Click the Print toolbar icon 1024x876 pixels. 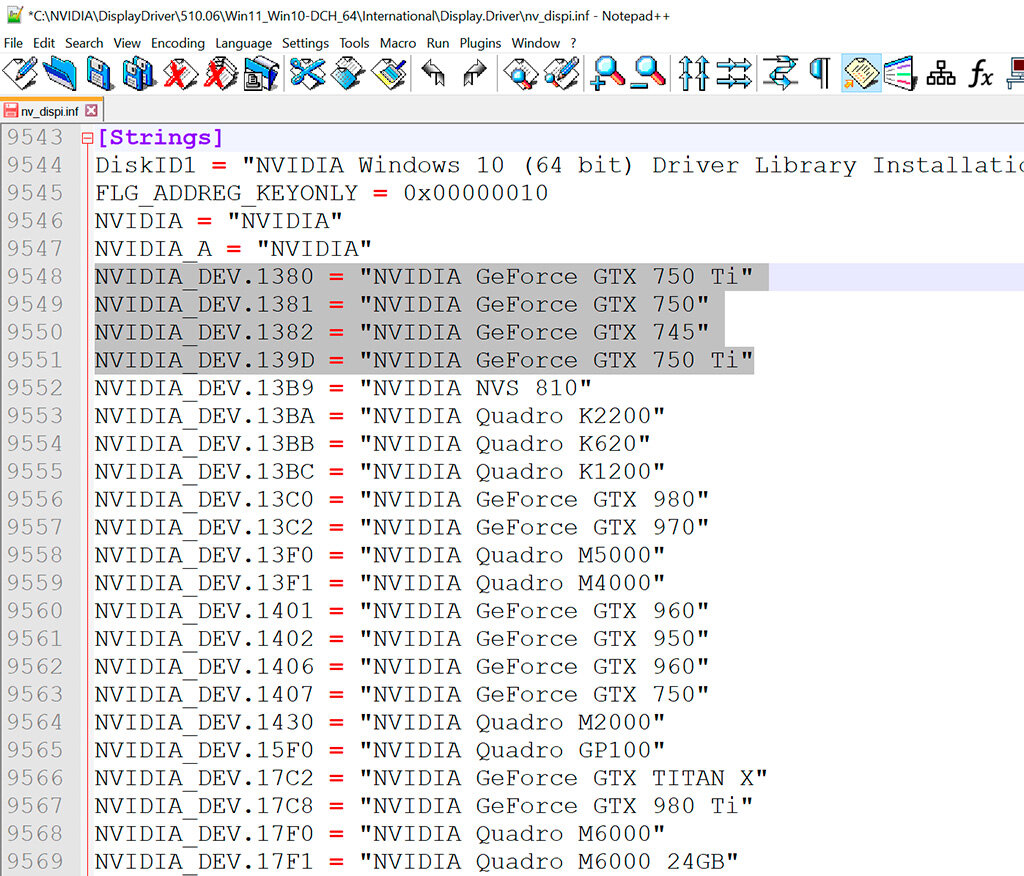point(261,73)
